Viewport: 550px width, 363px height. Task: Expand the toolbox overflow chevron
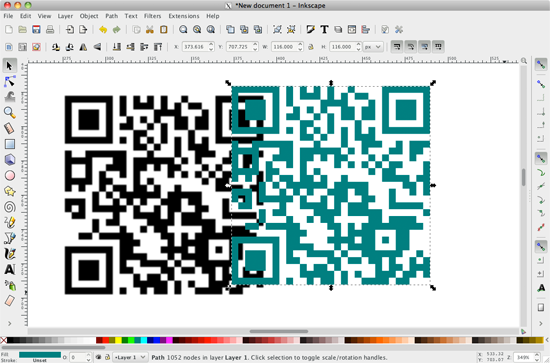[9, 323]
